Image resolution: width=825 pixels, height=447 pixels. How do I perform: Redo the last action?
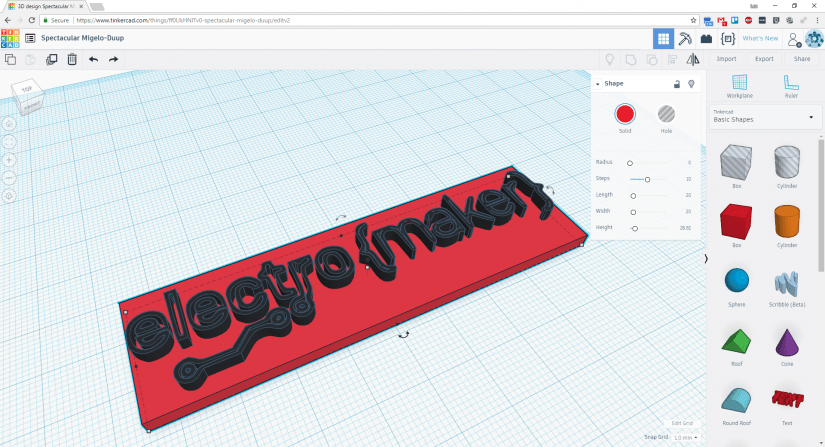pyautogui.click(x=114, y=60)
